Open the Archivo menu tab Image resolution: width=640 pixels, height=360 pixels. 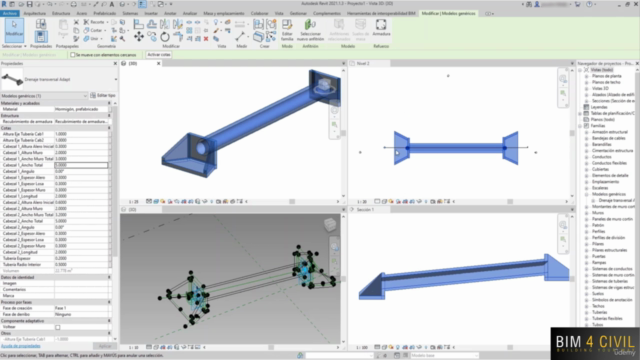point(9,13)
